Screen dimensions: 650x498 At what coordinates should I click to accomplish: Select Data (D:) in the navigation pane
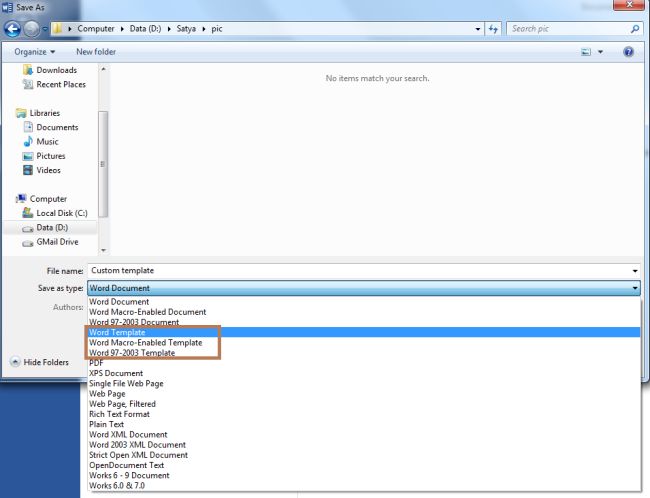coord(50,228)
